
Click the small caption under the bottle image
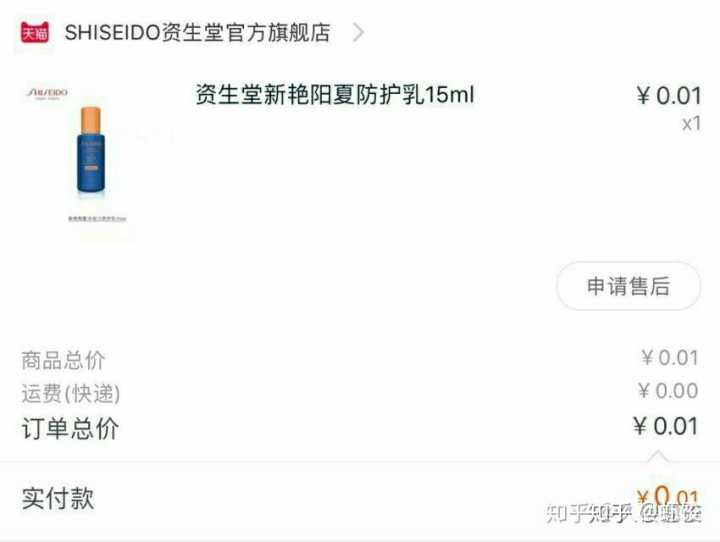click(97, 219)
